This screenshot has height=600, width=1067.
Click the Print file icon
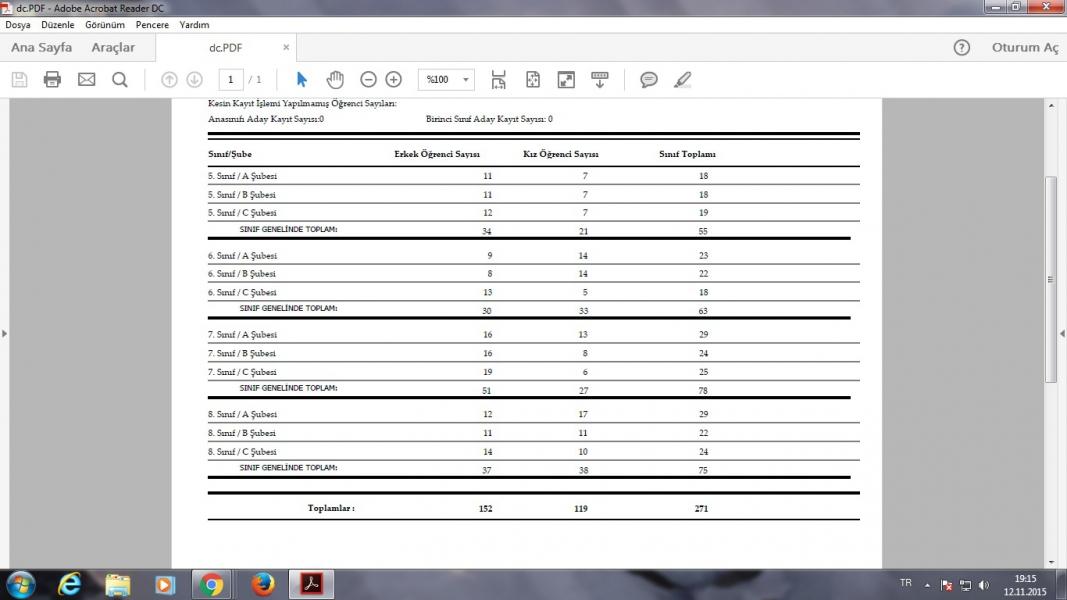click(x=53, y=80)
